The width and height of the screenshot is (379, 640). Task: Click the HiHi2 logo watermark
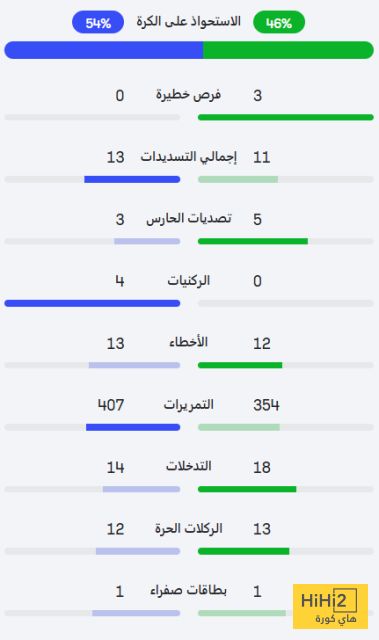click(330, 606)
